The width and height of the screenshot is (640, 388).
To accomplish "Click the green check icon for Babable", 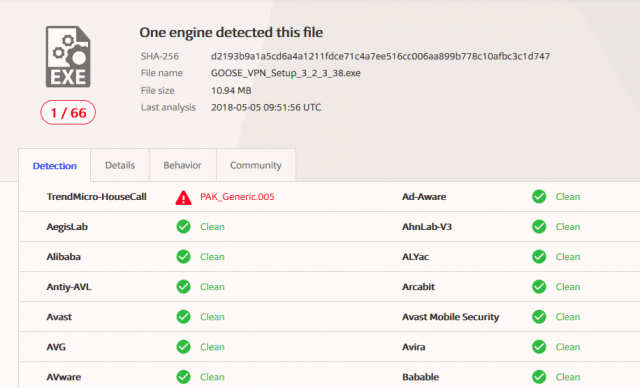I will (x=539, y=377).
